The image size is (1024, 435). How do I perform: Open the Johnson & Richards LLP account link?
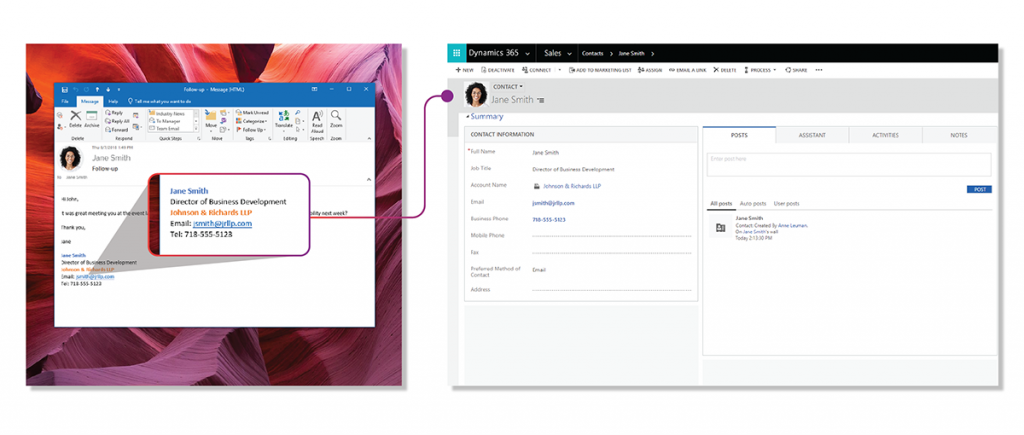[x=571, y=186]
